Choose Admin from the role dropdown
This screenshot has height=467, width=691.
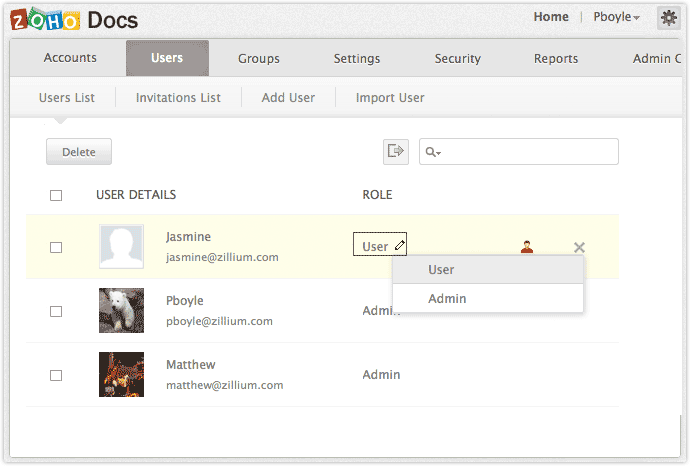tap(447, 298)
